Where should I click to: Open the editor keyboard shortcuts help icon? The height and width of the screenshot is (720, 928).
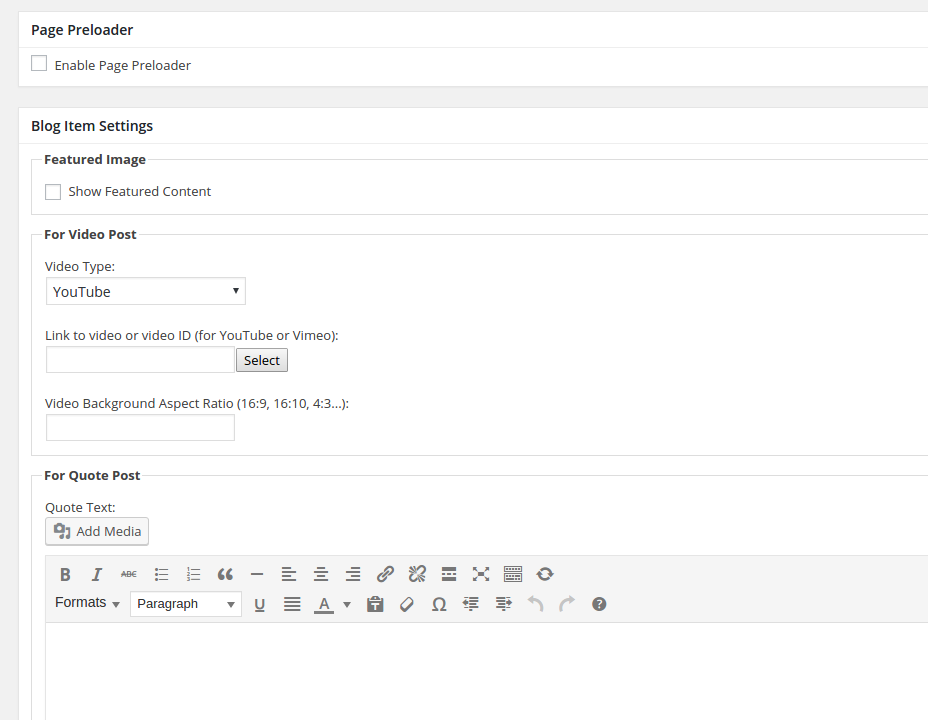pos(599,604)
